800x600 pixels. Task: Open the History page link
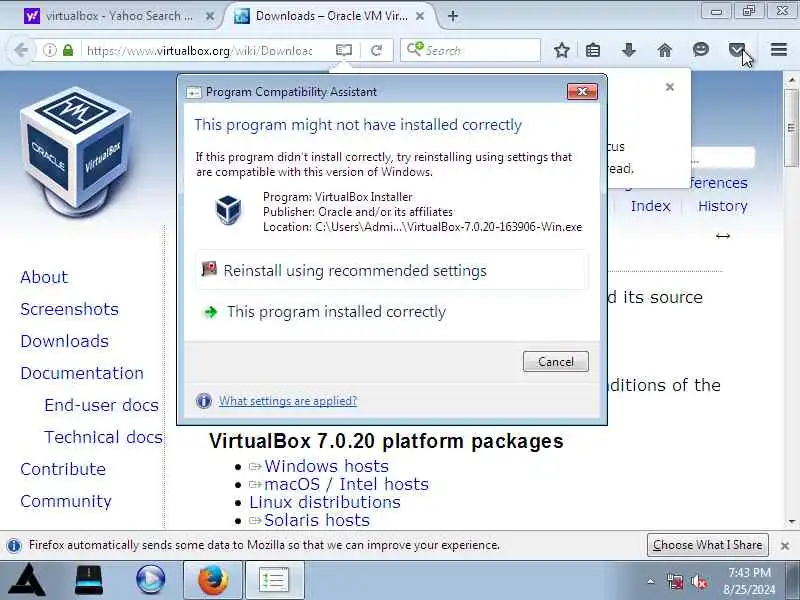pyautogui.click(x=722, y=206)
